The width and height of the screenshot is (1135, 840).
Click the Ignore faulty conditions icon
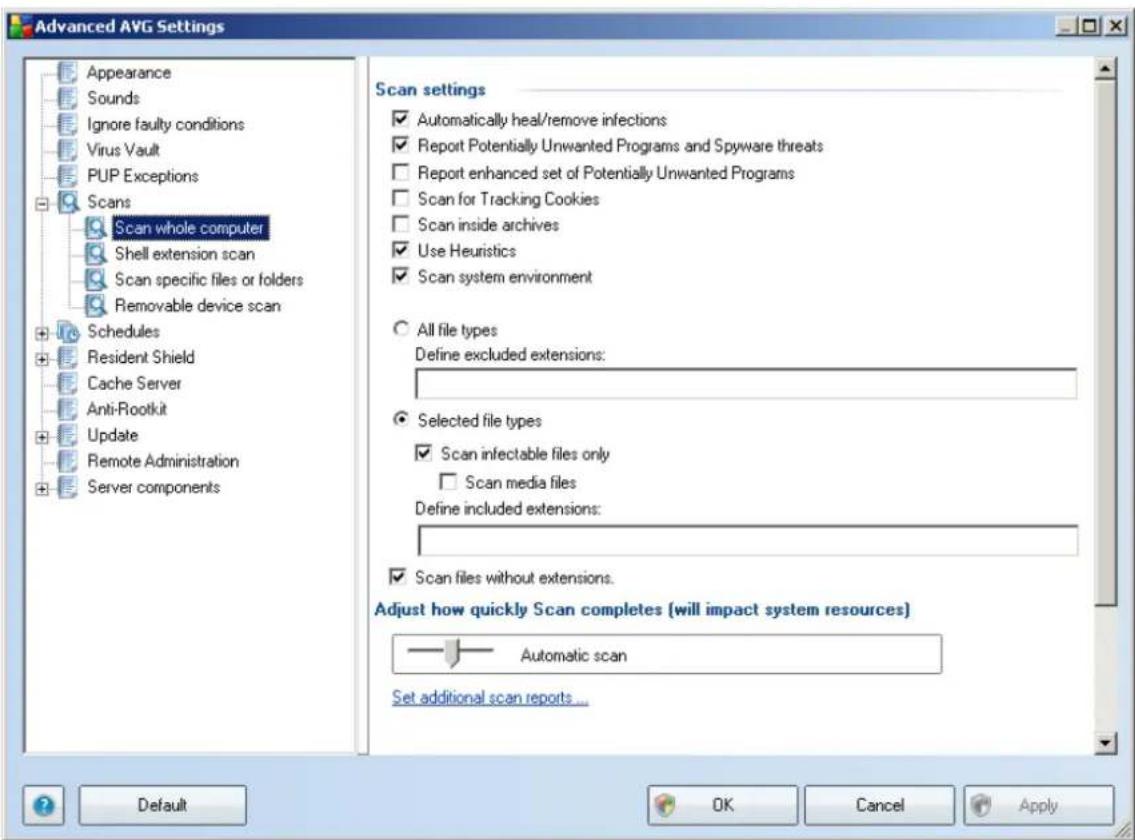click(67, 125)
